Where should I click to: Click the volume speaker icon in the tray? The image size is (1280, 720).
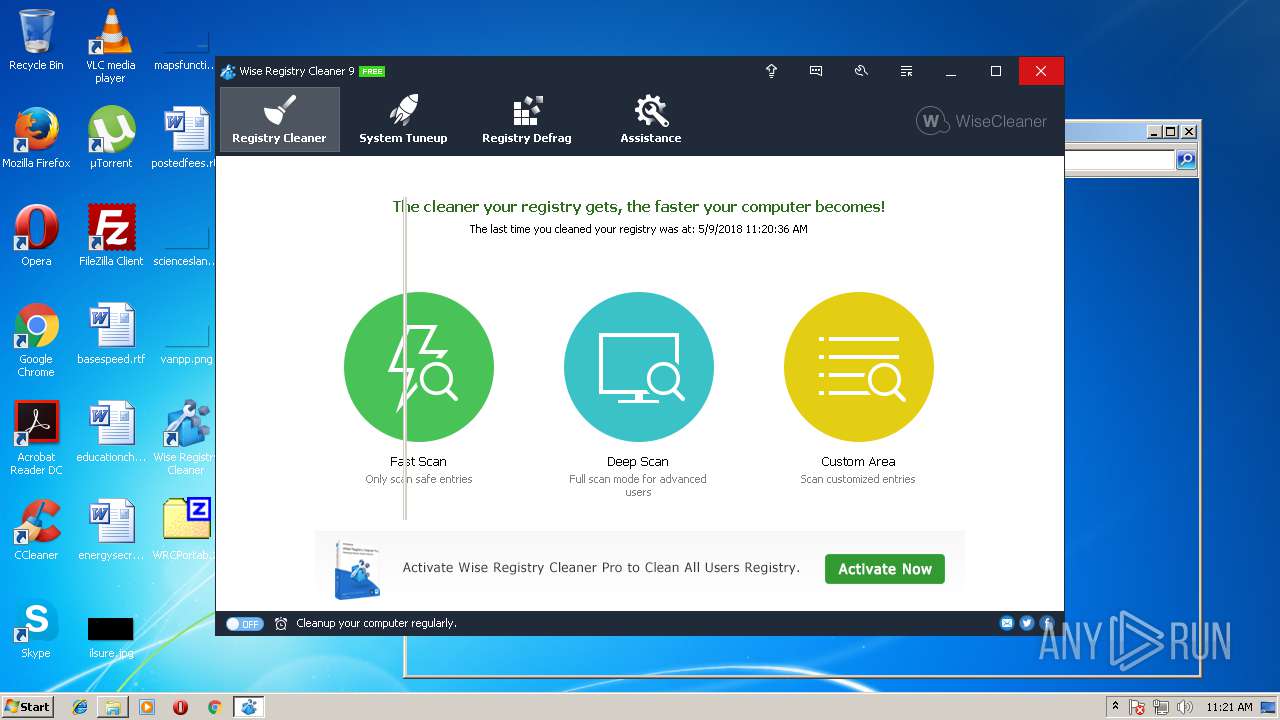tap(1186, 707)
